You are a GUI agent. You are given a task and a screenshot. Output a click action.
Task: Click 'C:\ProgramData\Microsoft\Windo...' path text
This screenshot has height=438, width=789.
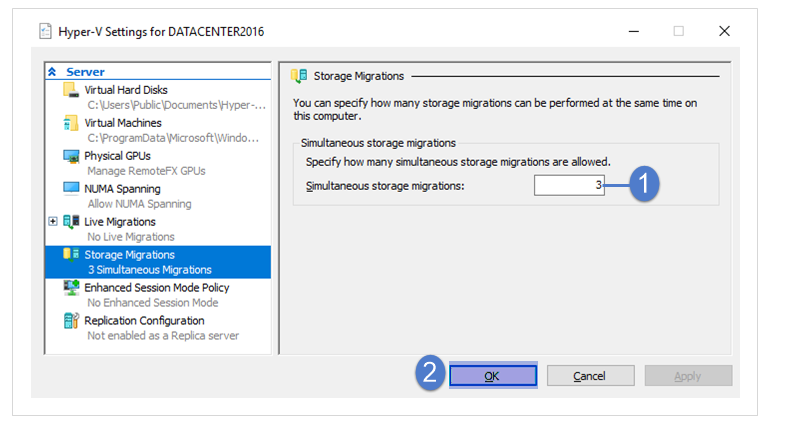[173, 138]
